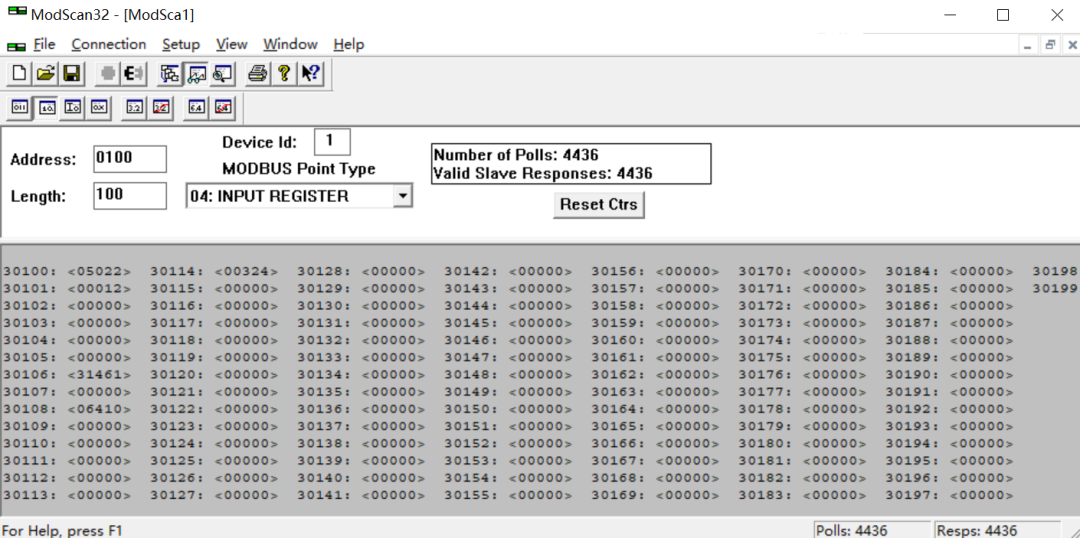Expand the MODBUS Point Type dropdown arrow
Screen dimensions: 1080x538
(403, 196)
